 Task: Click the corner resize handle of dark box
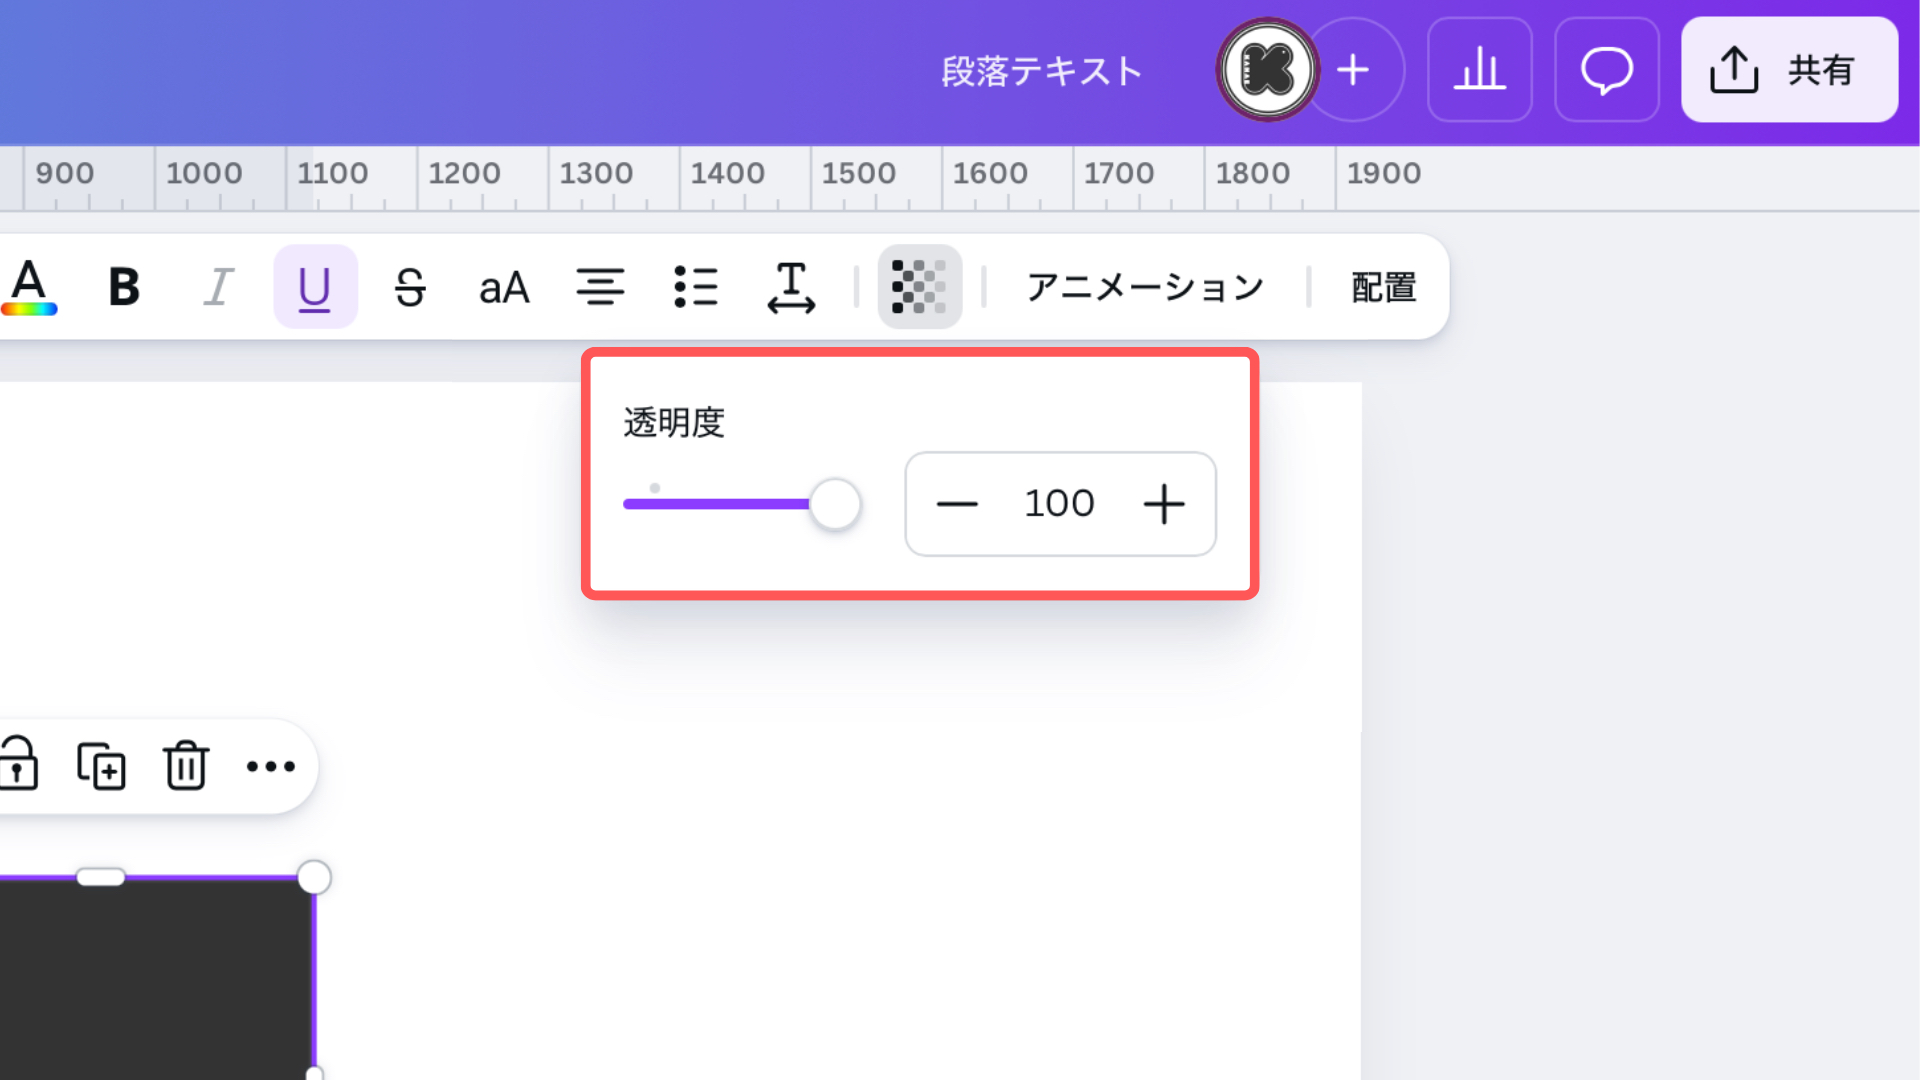[314, 877]
